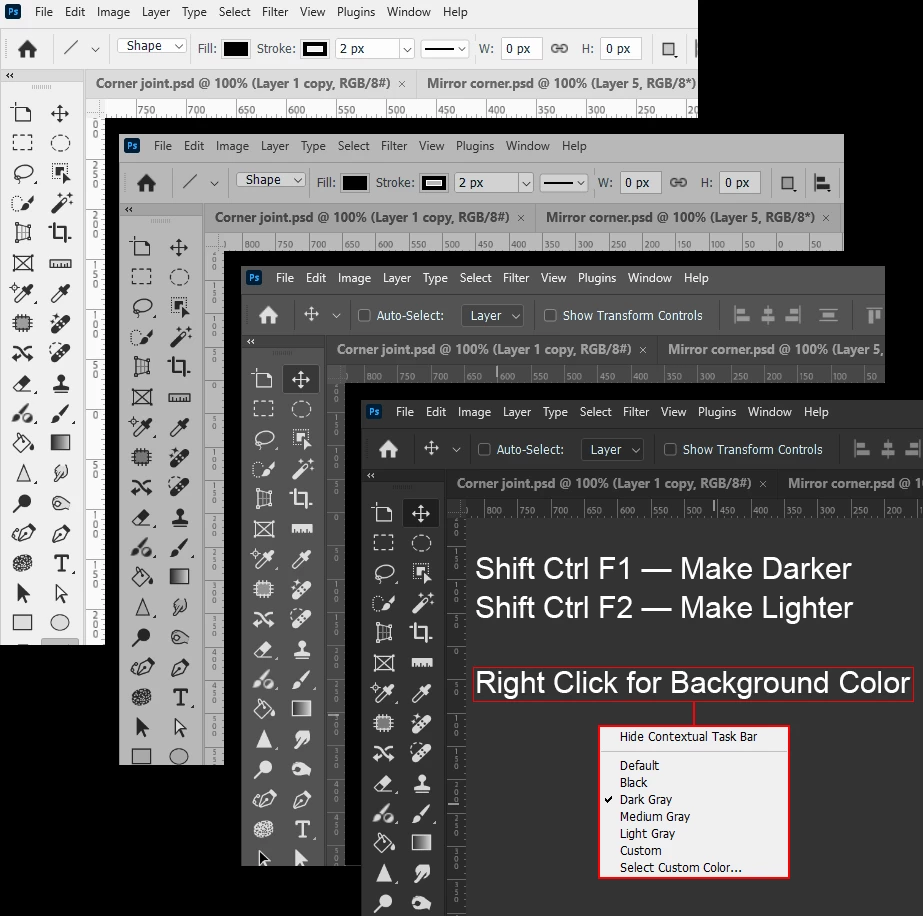Open the Stroke color swatch in the white-themed window
The height and width of the screenshot is (916, 923).
point(315,49)
